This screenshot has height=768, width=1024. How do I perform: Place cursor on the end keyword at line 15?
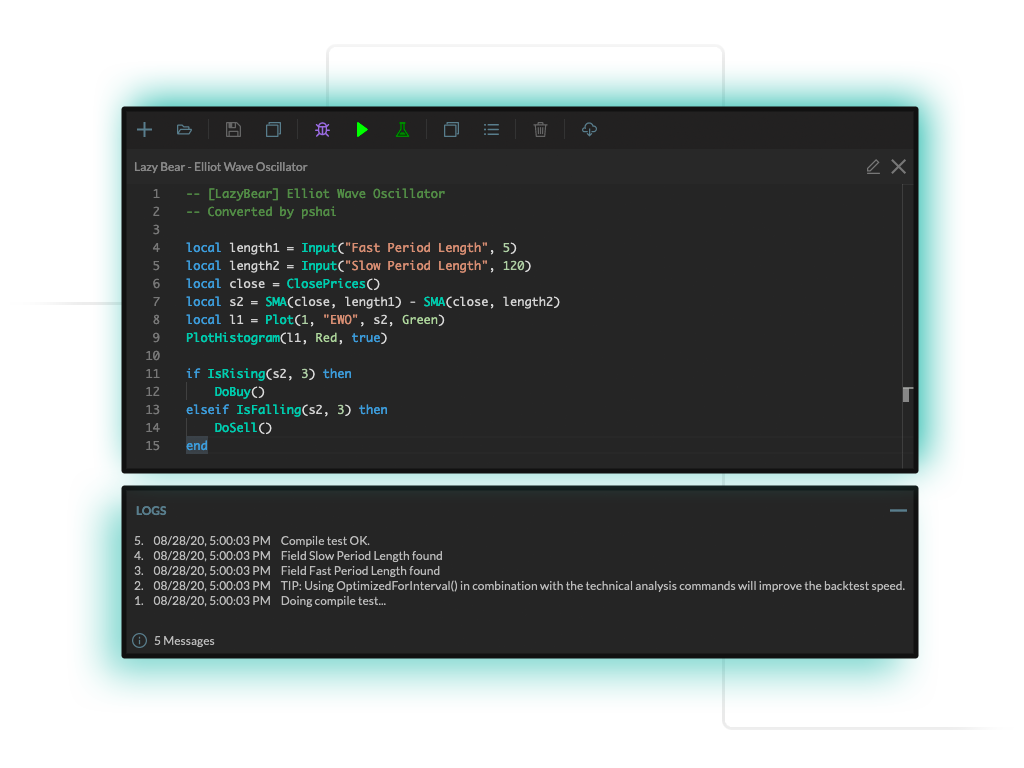196,445
